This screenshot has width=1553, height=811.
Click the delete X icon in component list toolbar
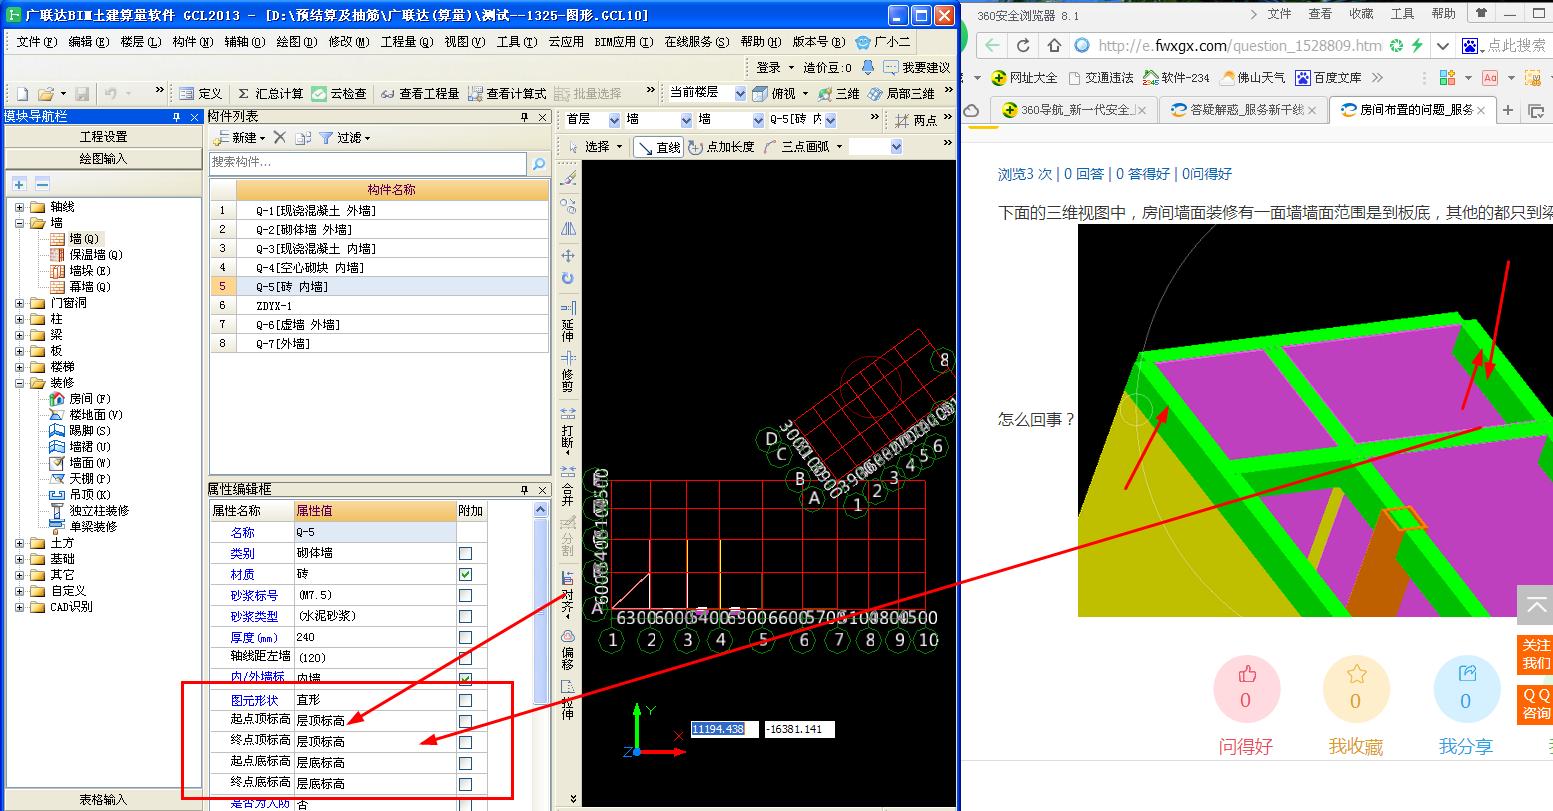(280, 137)
